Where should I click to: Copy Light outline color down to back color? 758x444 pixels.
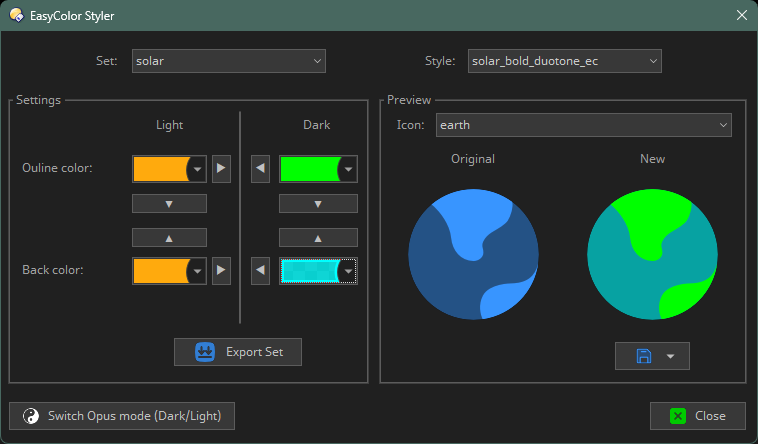(169, 204)
